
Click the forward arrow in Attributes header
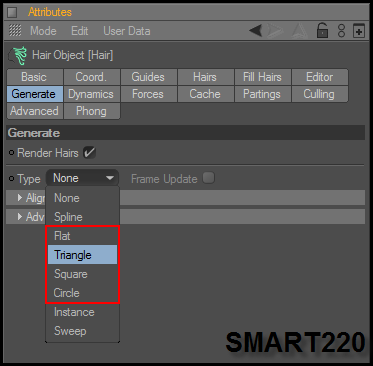[x=275, y=31]
